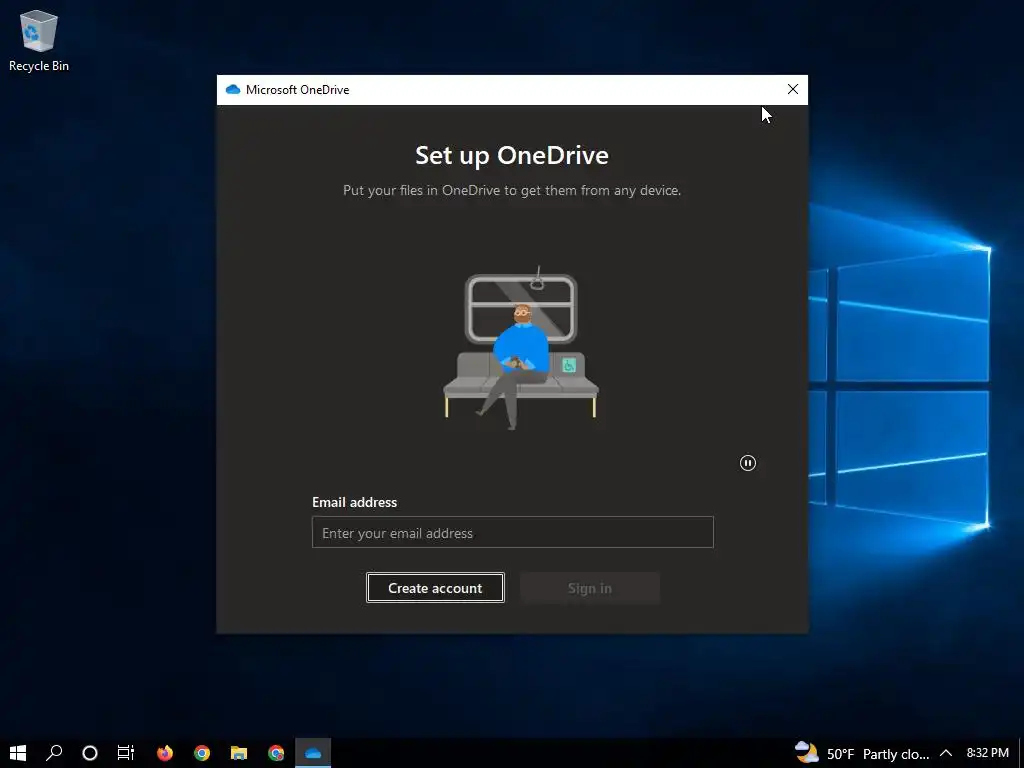Pause the OneDrive setup animation
The image size is (1024, 768).
(x=748, y=463)
